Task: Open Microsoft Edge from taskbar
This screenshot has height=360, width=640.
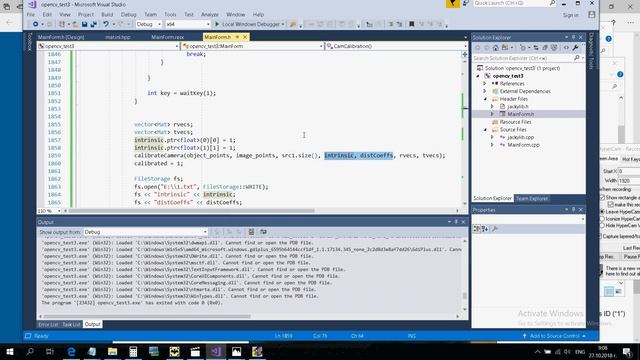Action: coord(71,351)
